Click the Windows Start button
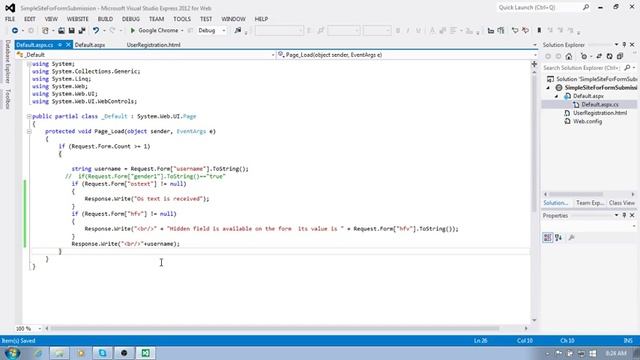Screen dimensions: 640x360 pos(12,353)
